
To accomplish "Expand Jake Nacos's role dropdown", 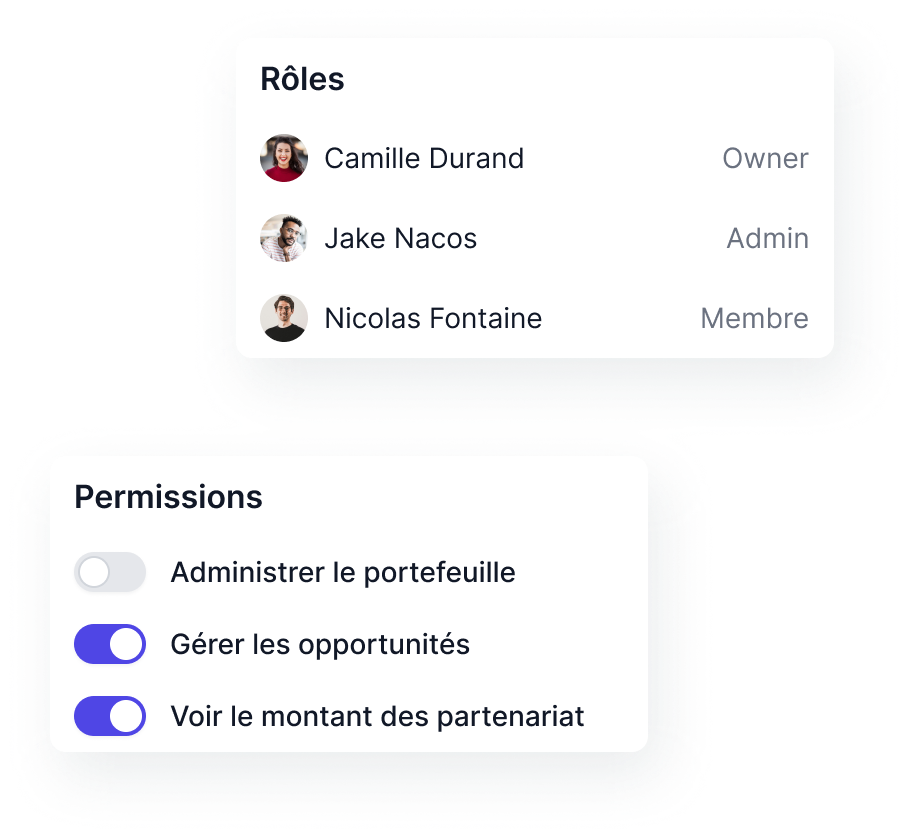I will coord(767,238).
